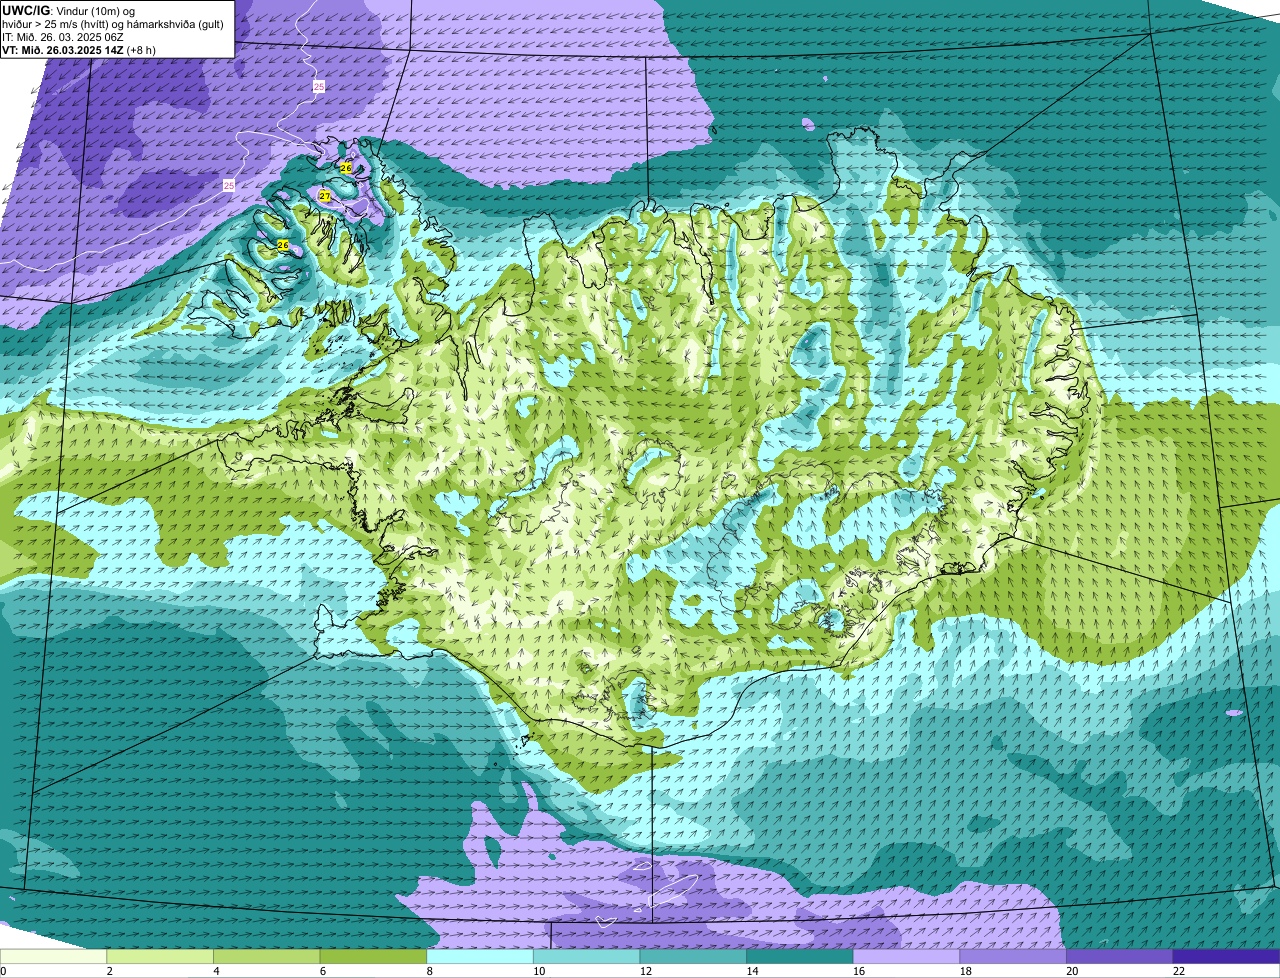Select the scale value "16" on the legend
This screenshot has width=1280, height=978.
click(859, 971)
